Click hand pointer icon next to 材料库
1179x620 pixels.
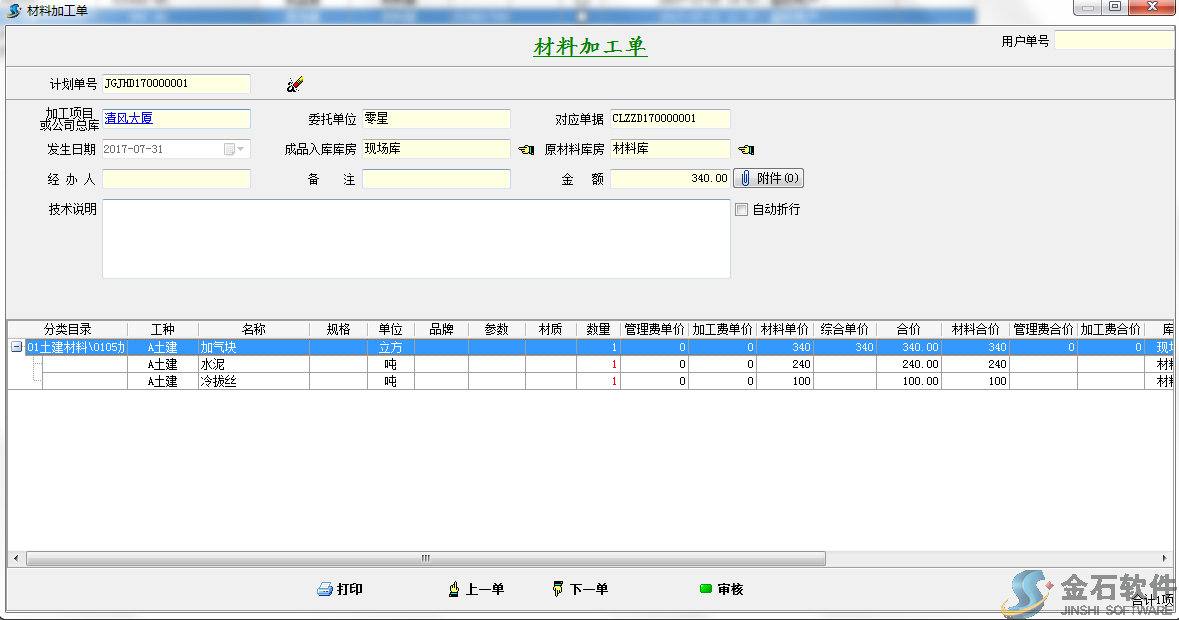pos(746,150)
